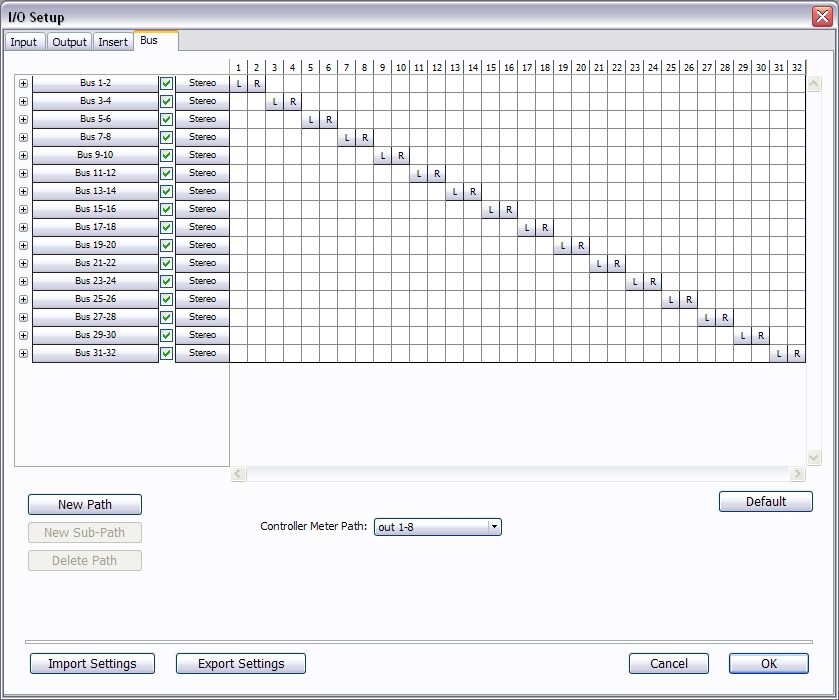The image size is (839, 700).
Task: Open the Stereo format selector for Bus 27-28
Action: pos(202,317)
